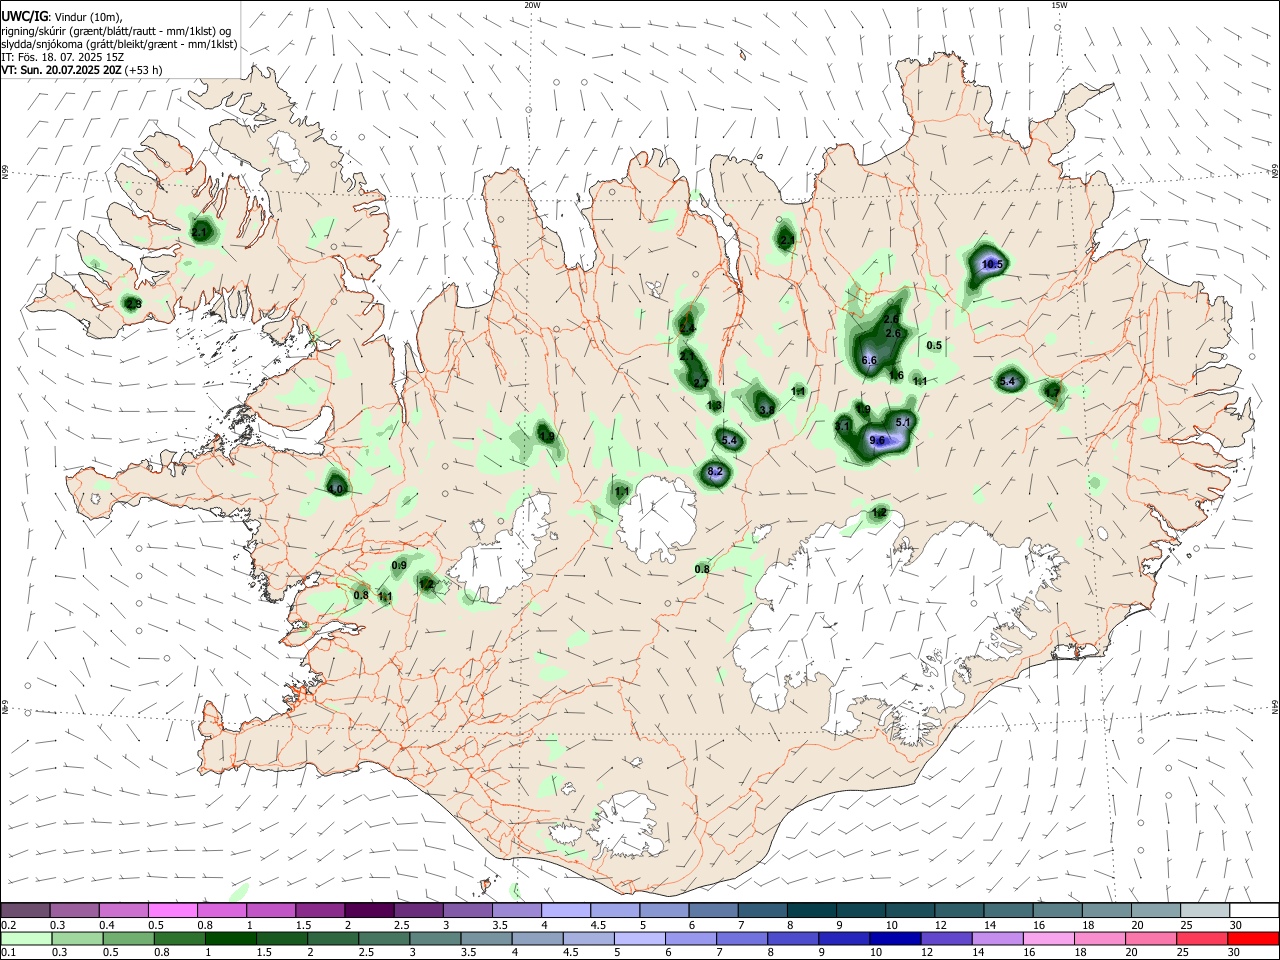The width and height of the screenshot is (1280, 960).
Task: Click the 2.8 value in the Westfjords
Action: click(x=134, y=303)
